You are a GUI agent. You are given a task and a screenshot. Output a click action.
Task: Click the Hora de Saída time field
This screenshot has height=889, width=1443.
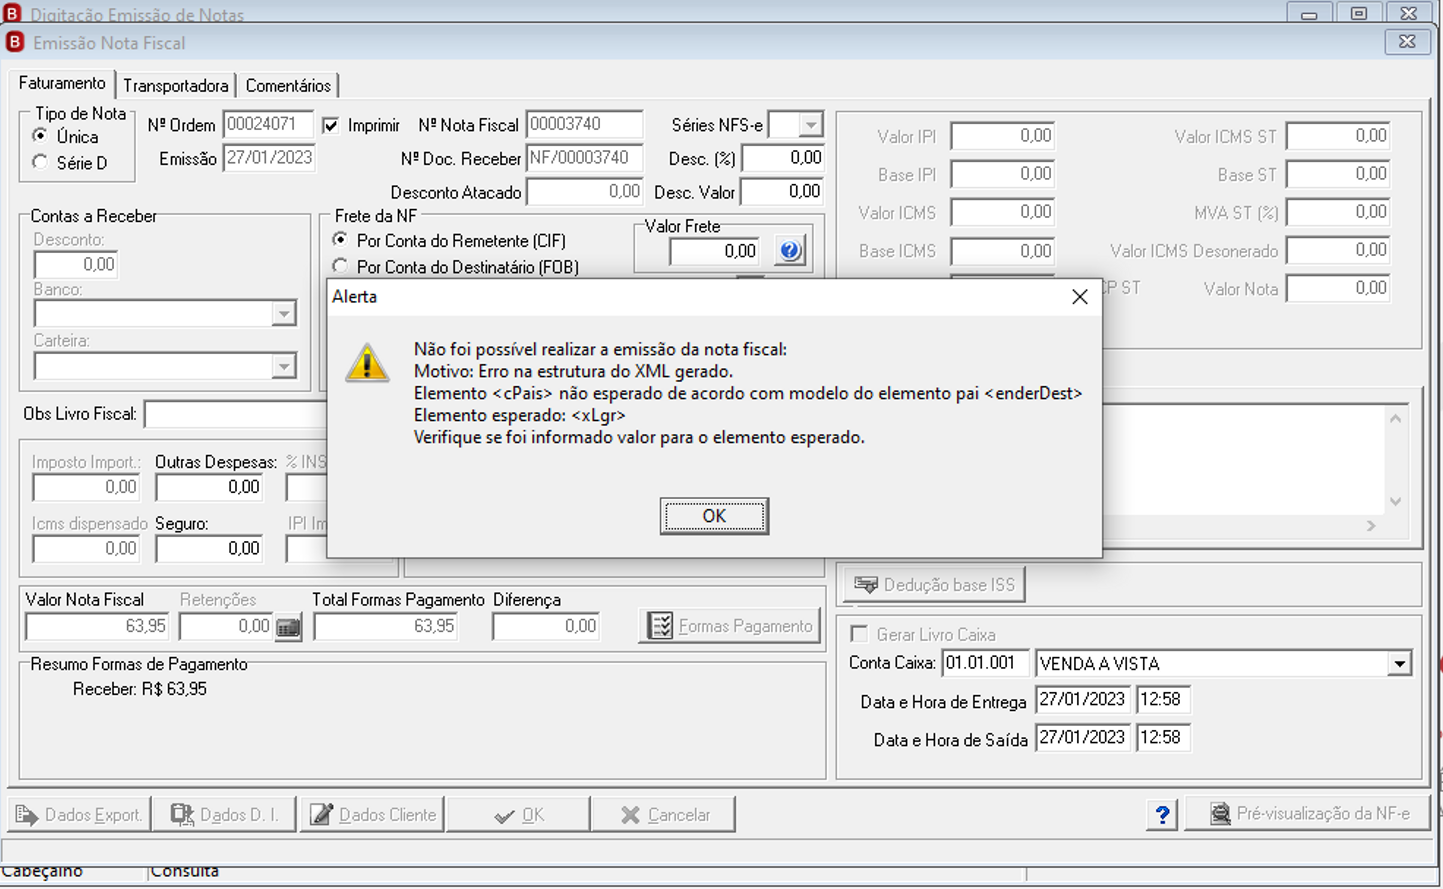tap(1163, 738)
